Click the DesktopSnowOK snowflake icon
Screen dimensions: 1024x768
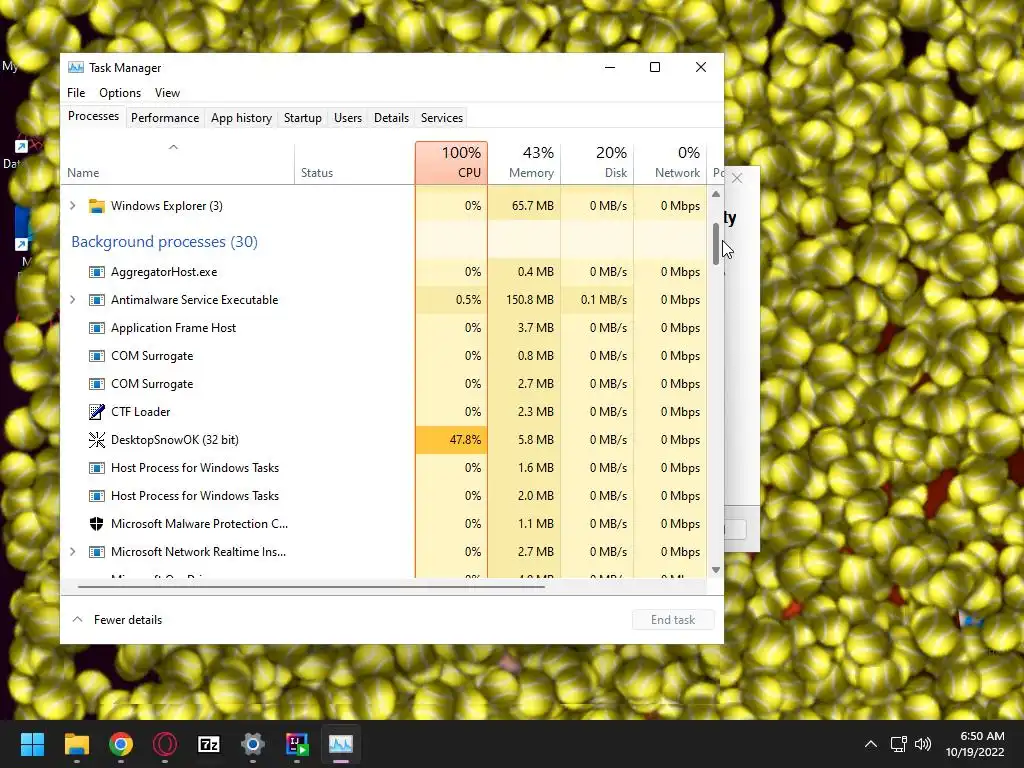click(97, 440)
